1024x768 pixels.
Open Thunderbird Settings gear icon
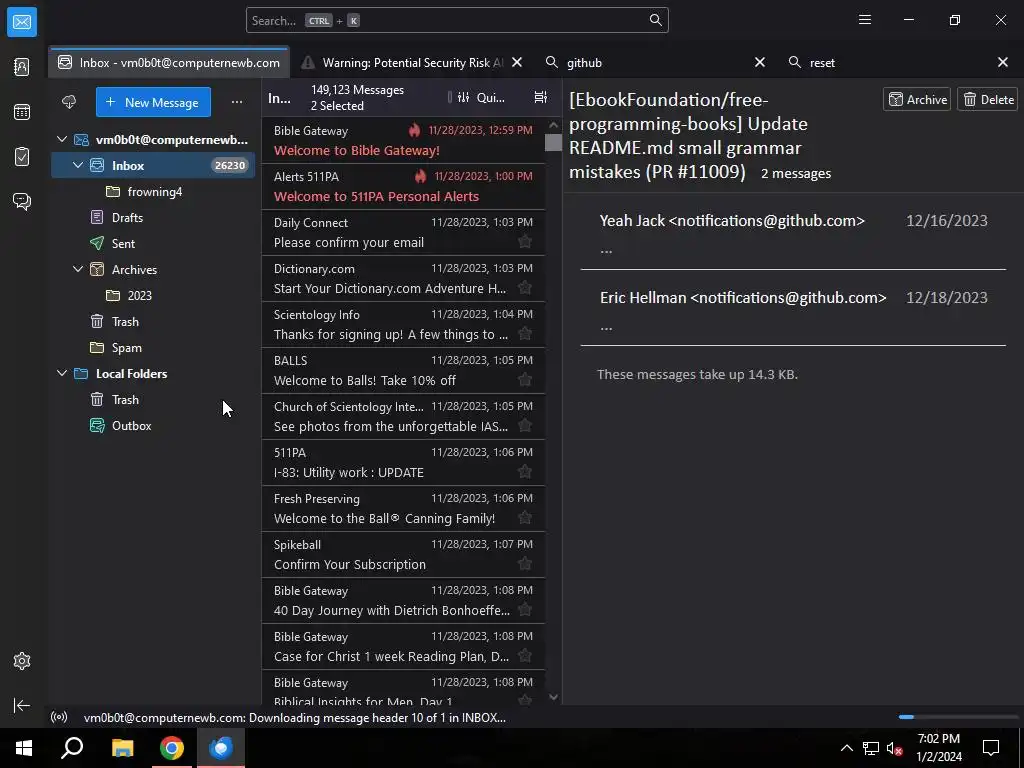pos(22,661)
